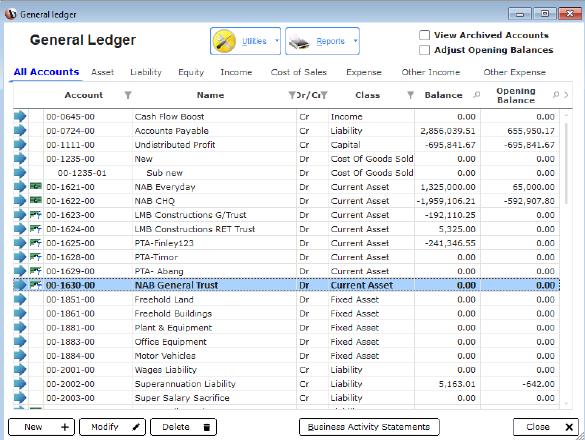Click the trust flag icon for LMB Constructions RET Trust
The height and width of the screenshot is (440, 585).
tap(36, 229)
